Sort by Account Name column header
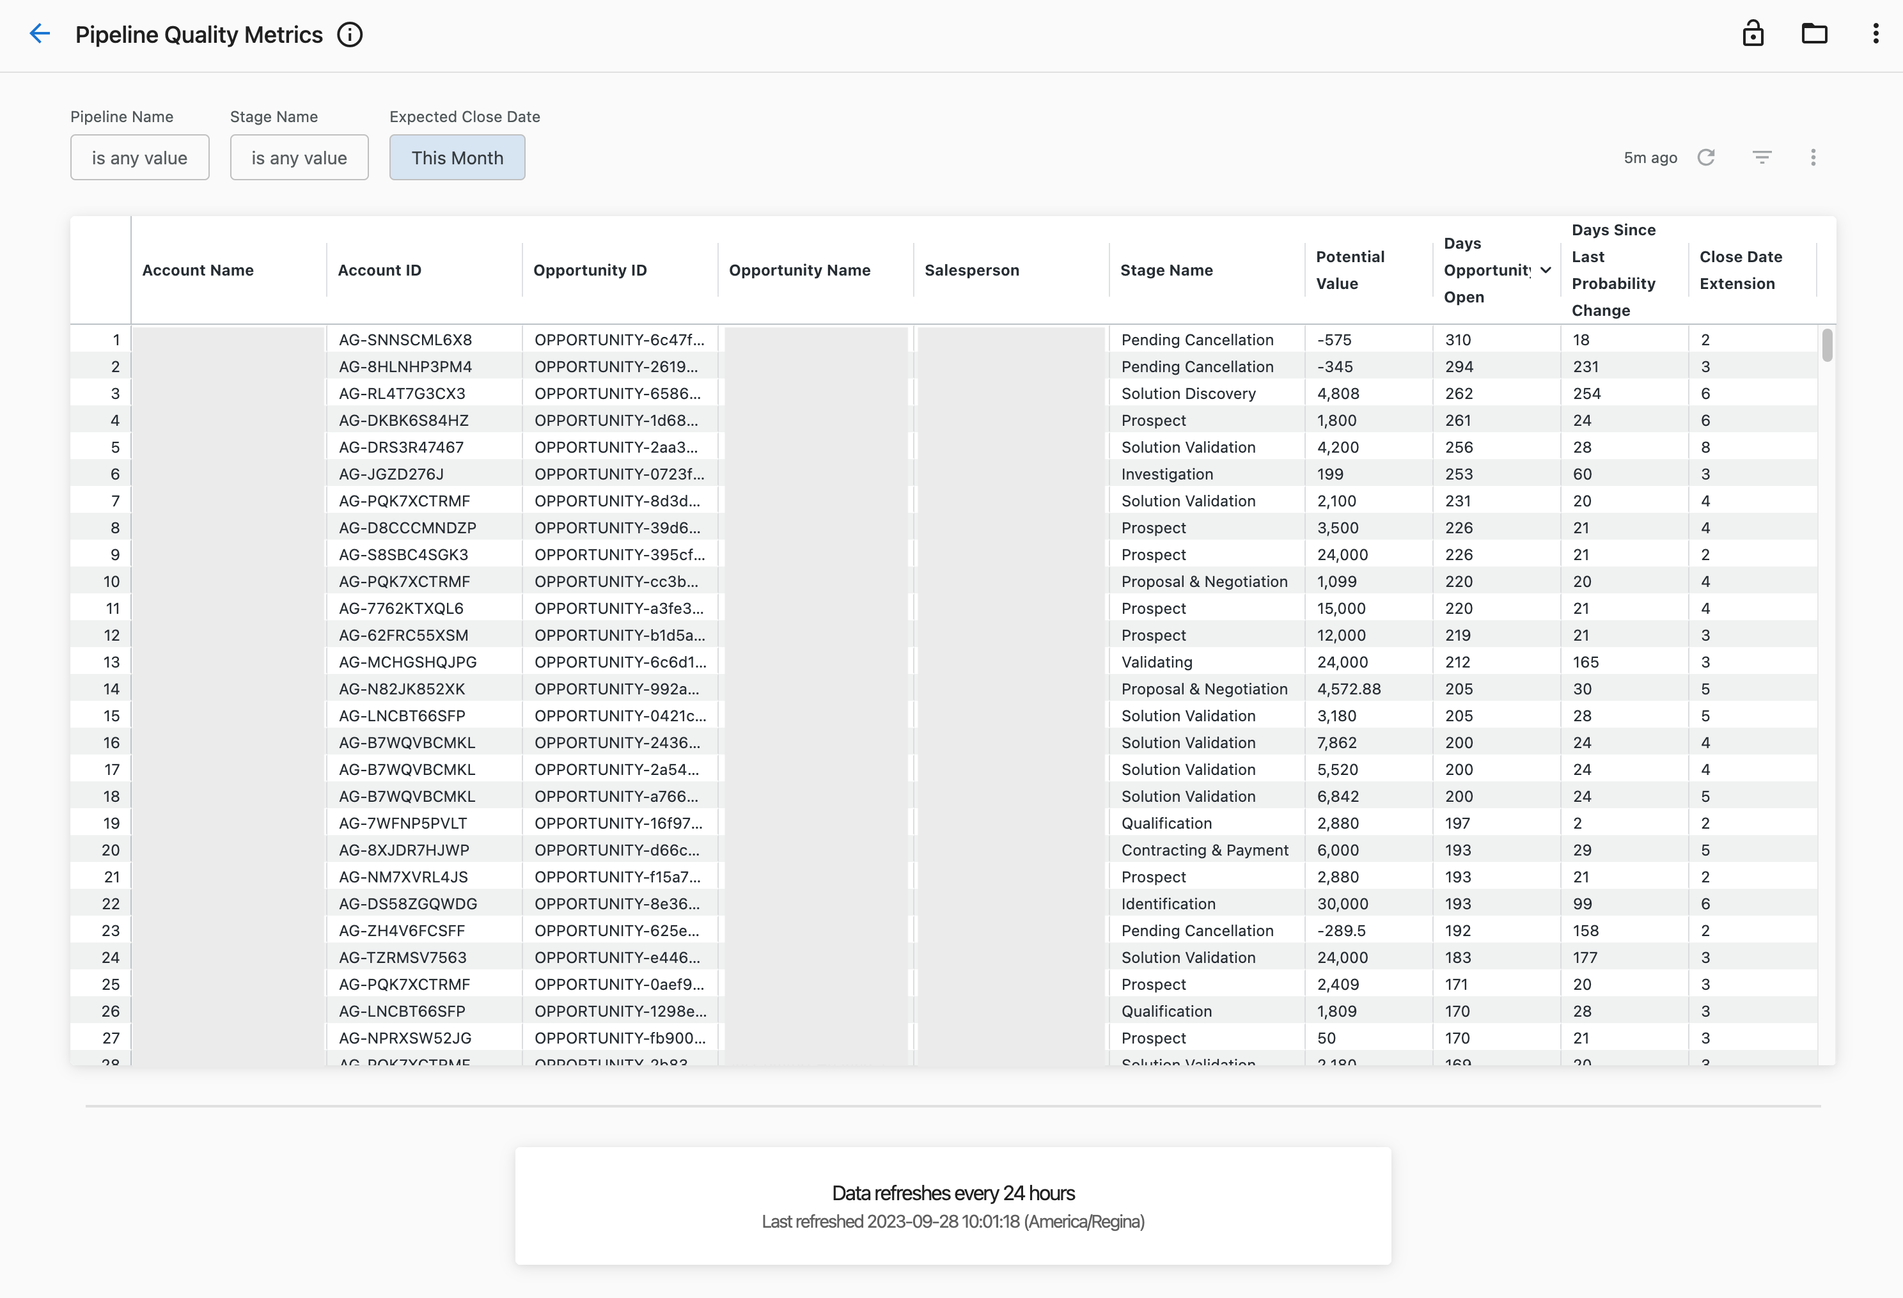Image resolution: width=1903 pixels, height=1298 pixels. point(198,270)
